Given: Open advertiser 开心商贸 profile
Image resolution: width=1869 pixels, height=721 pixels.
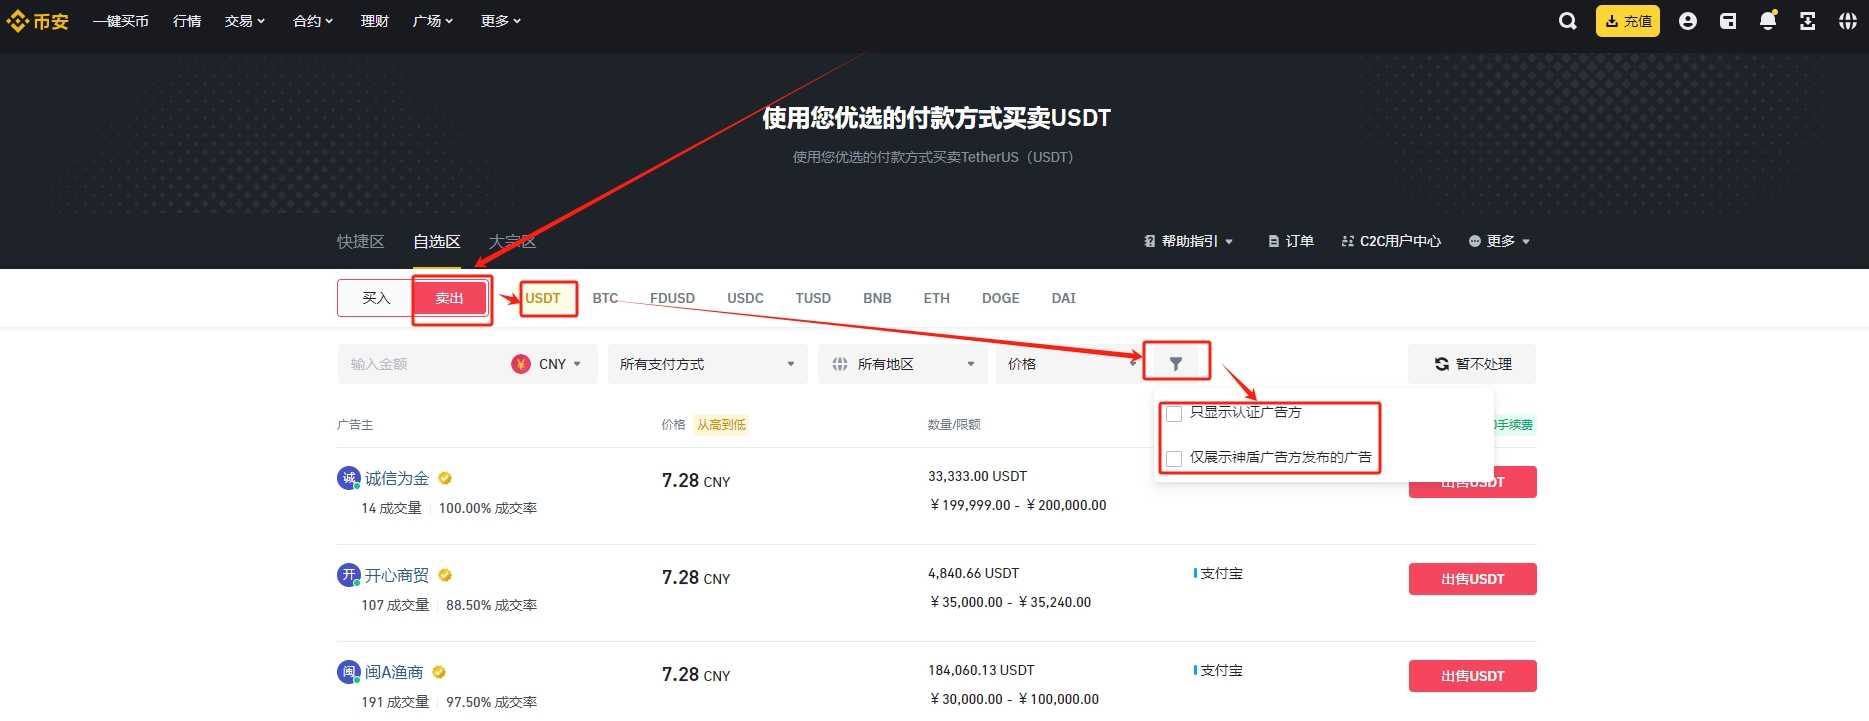Looking at the screenshot, I should point(397,575).
